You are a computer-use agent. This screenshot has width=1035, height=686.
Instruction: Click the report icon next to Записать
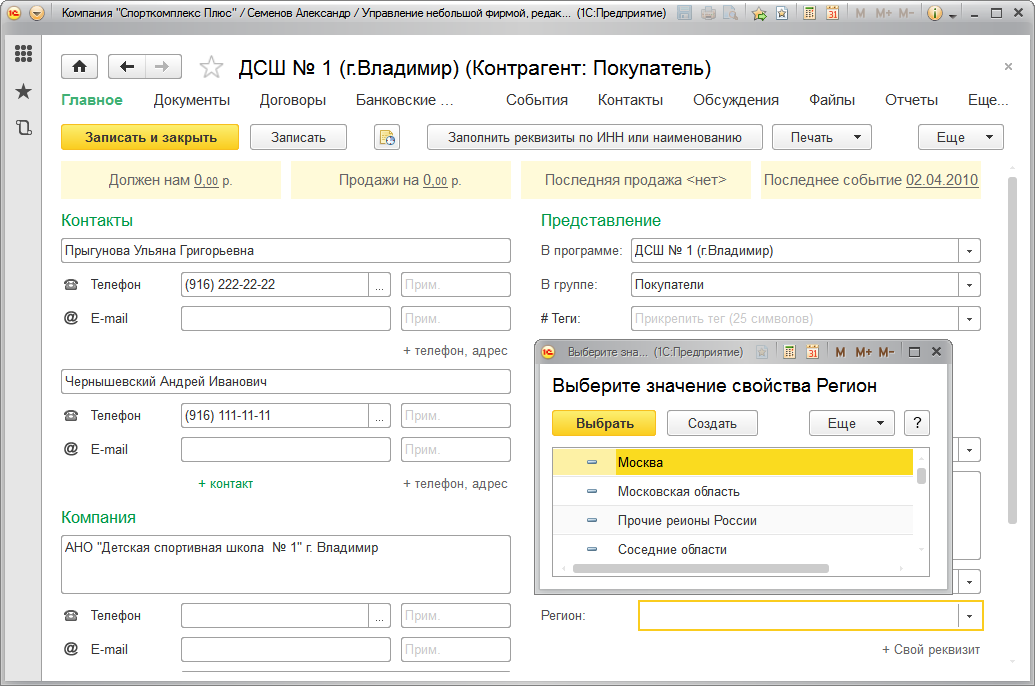[x=386, y=138]
